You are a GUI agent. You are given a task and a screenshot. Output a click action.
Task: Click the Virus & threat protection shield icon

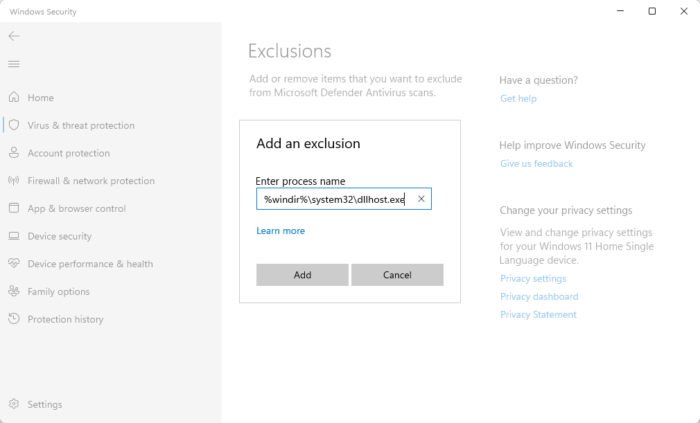[x=14, y=125]
